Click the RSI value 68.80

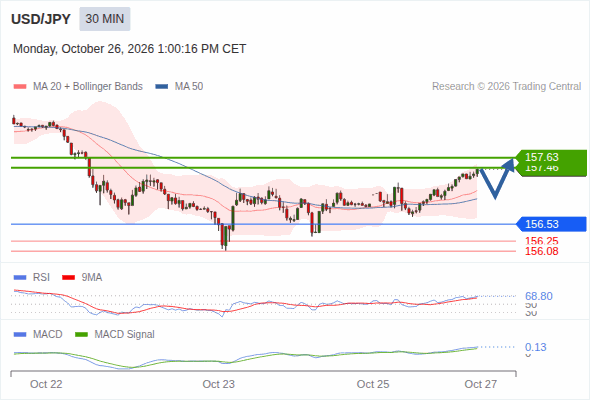[x=539, y=296]
